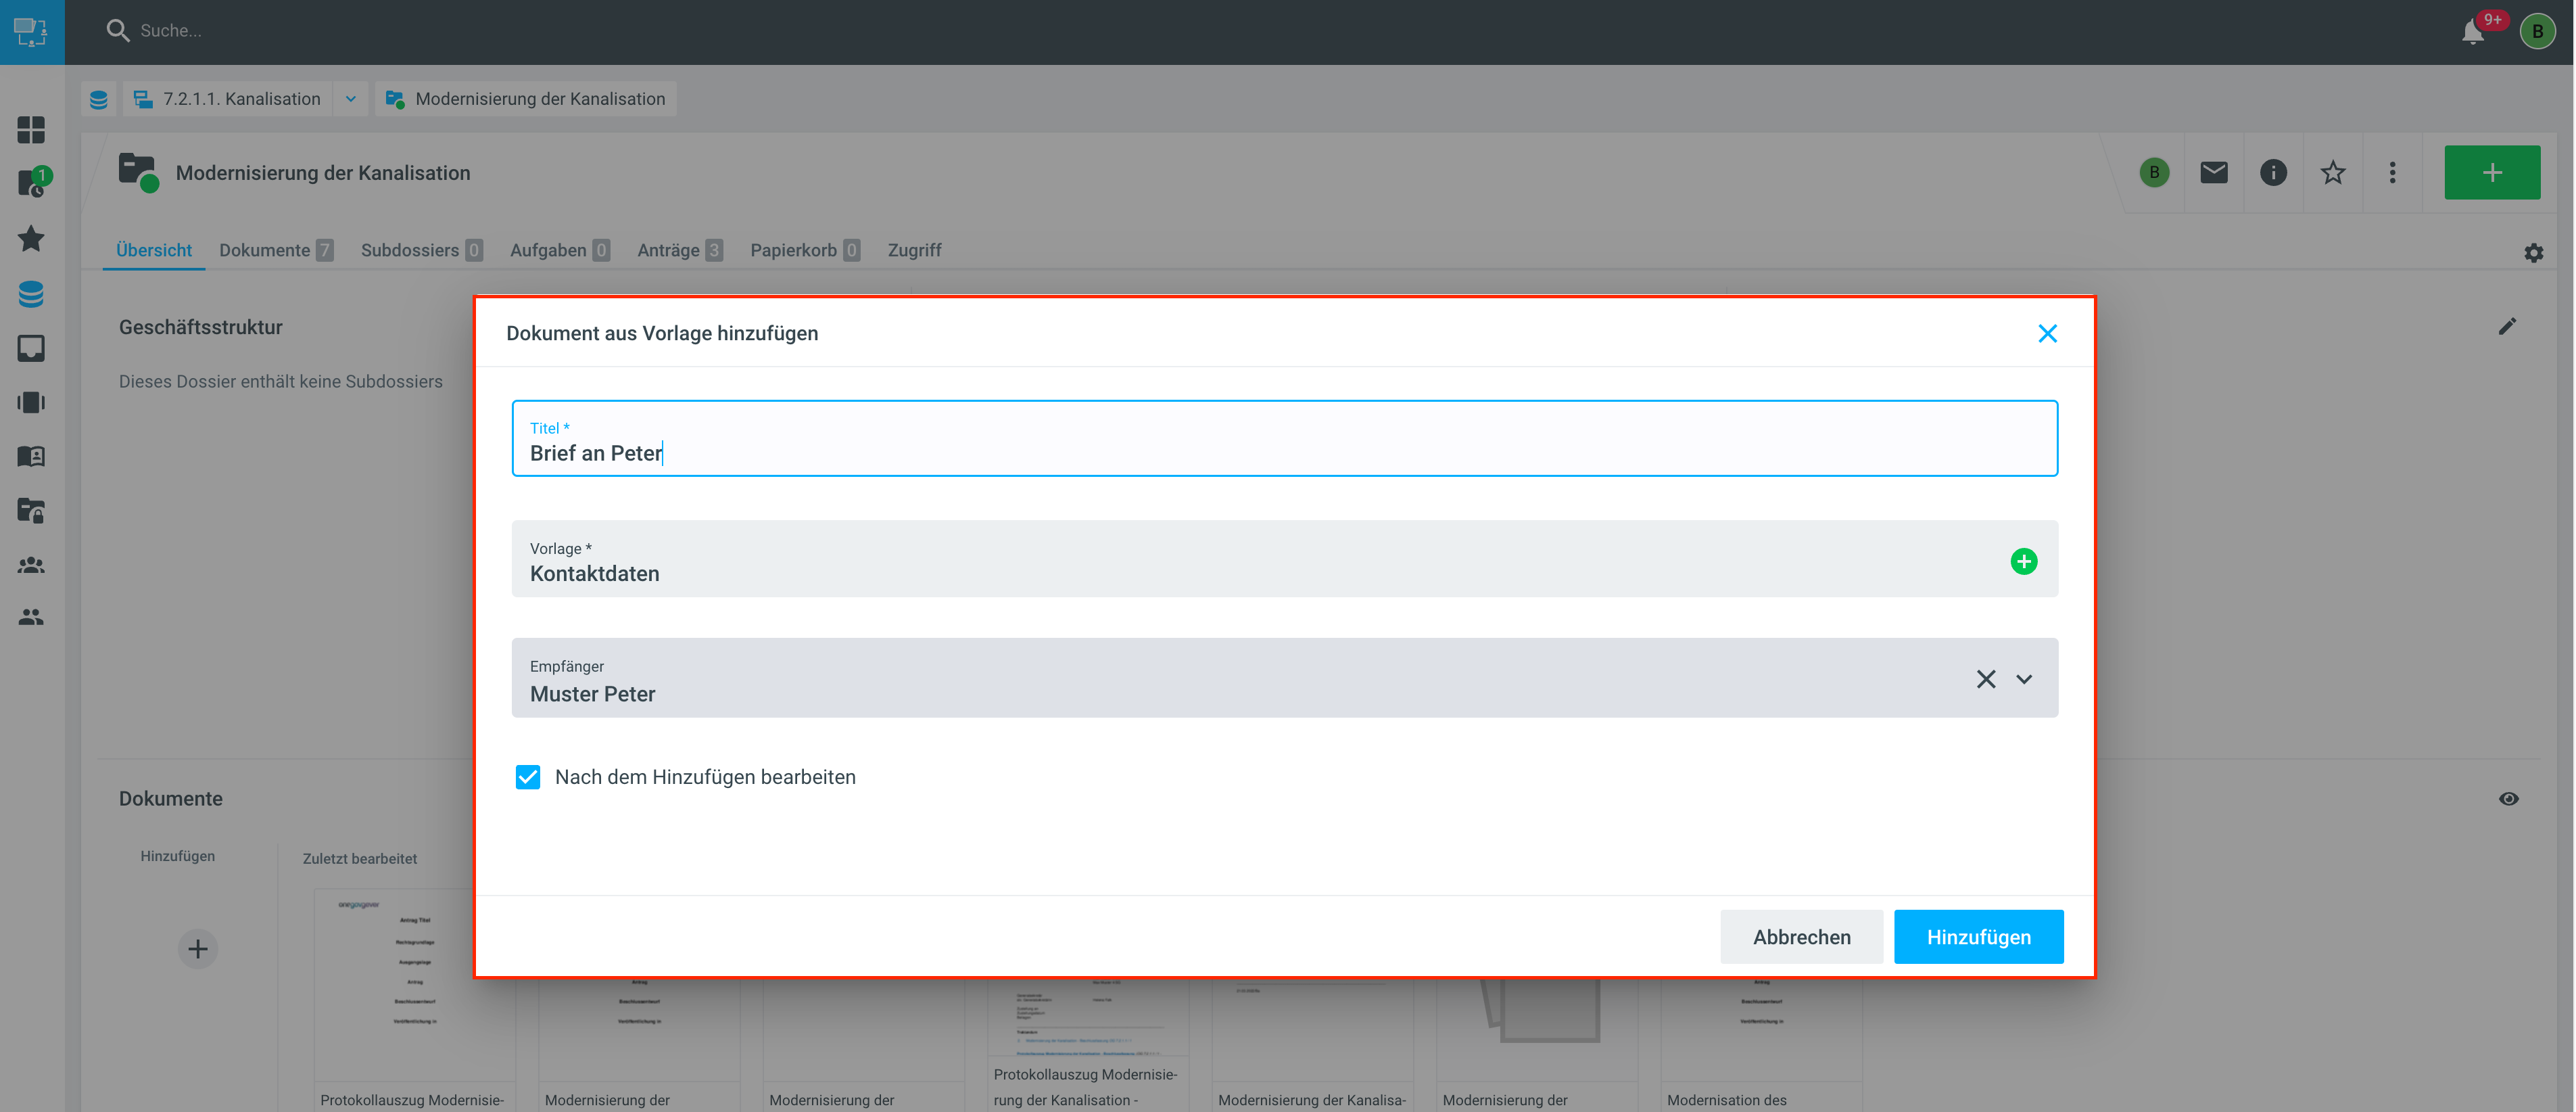The image size is (2576, 1112).
Task: Click the green plus icon in Vorlage field
Action: [x=2023, y=561]
